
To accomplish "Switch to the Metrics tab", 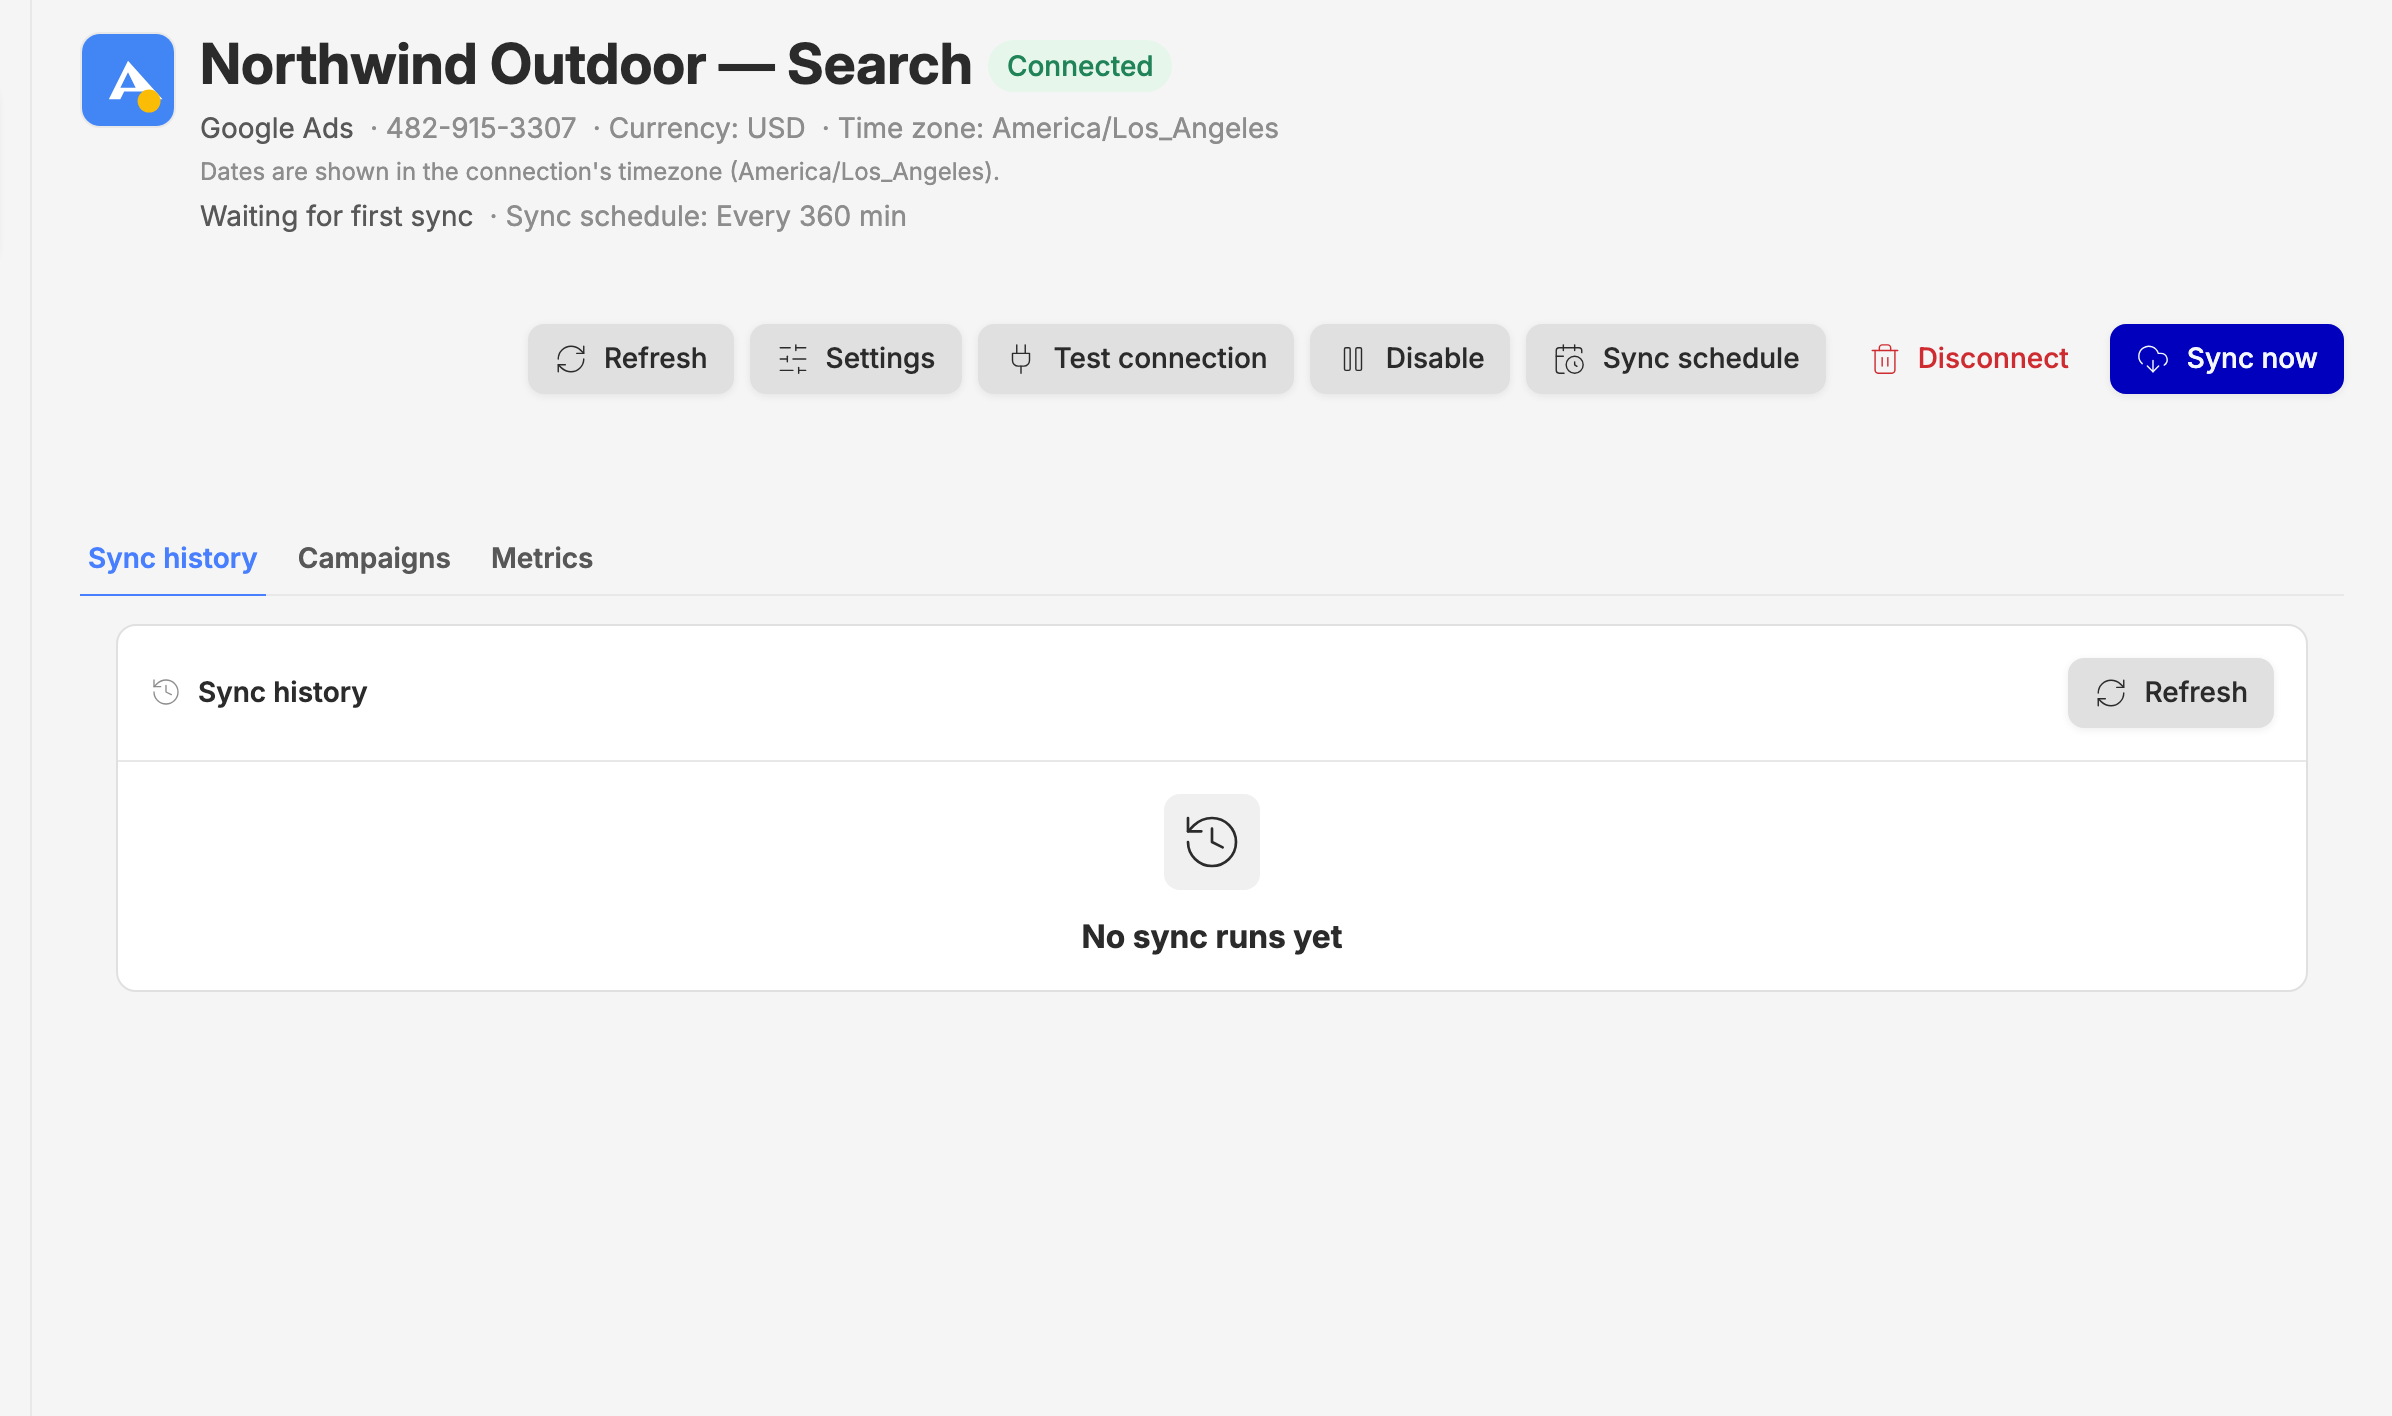I will [542, 558].
